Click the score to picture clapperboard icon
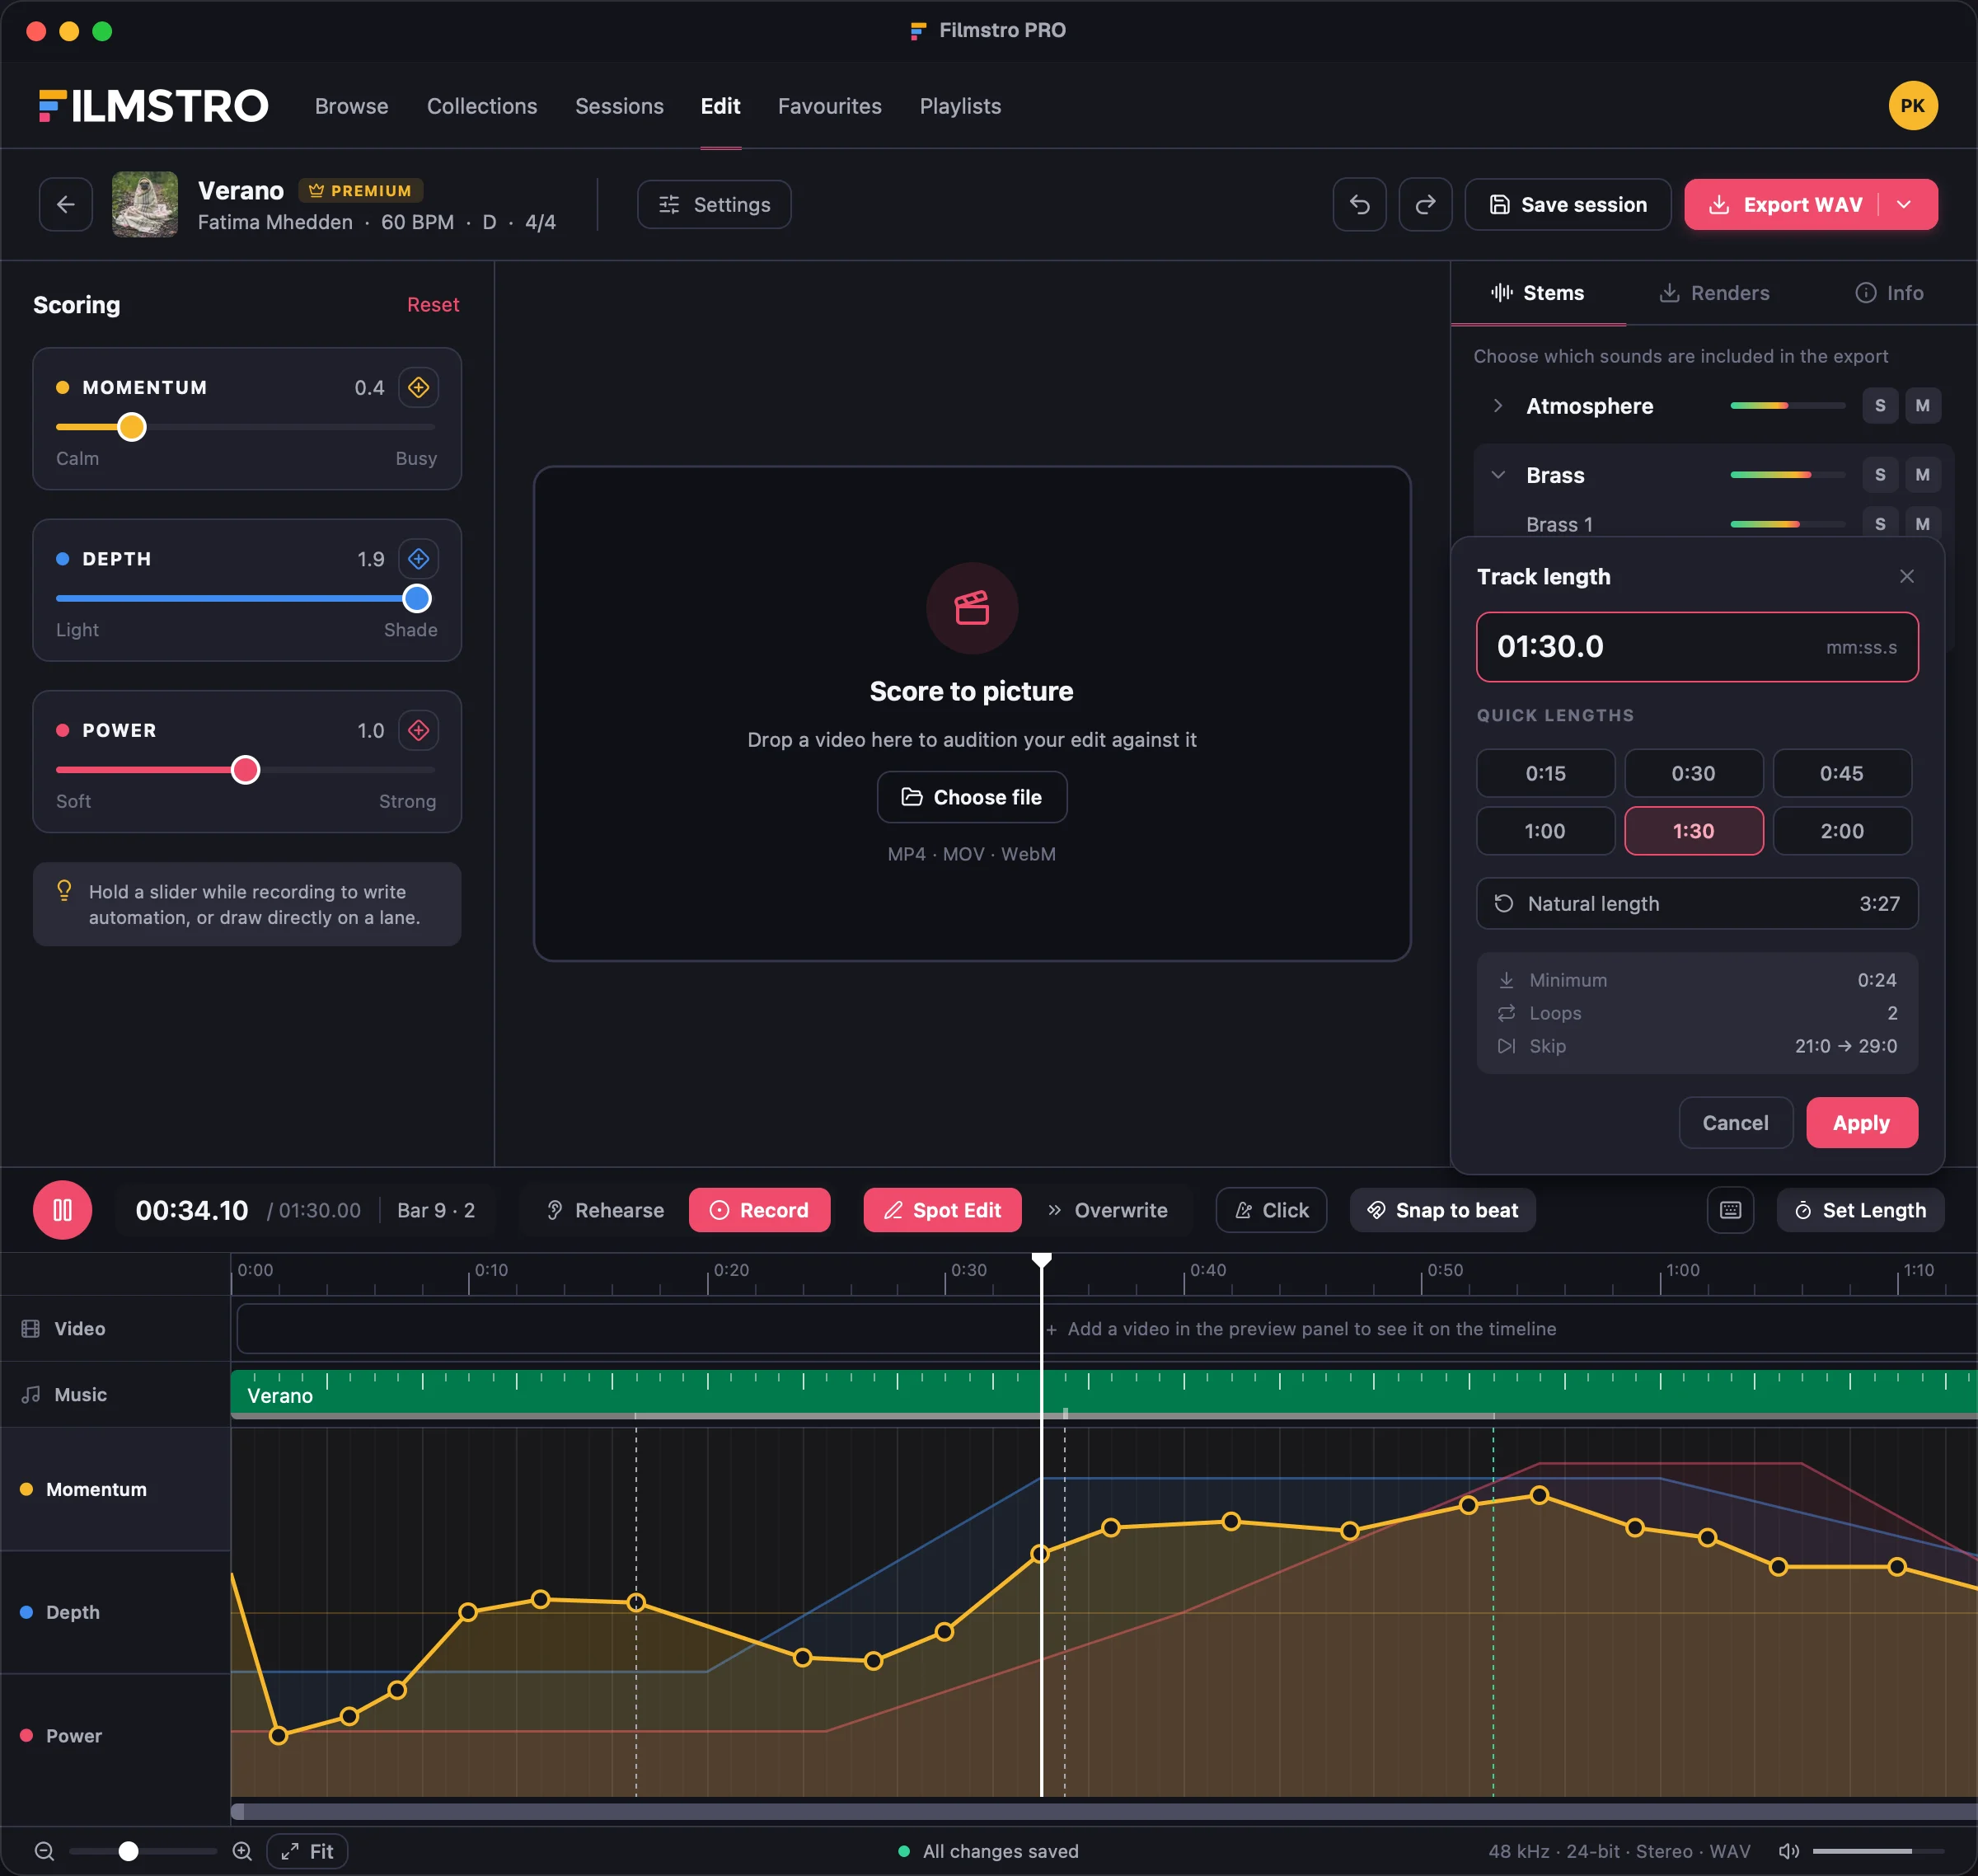Screen dimensions: 1978x1876 (972, 608)
